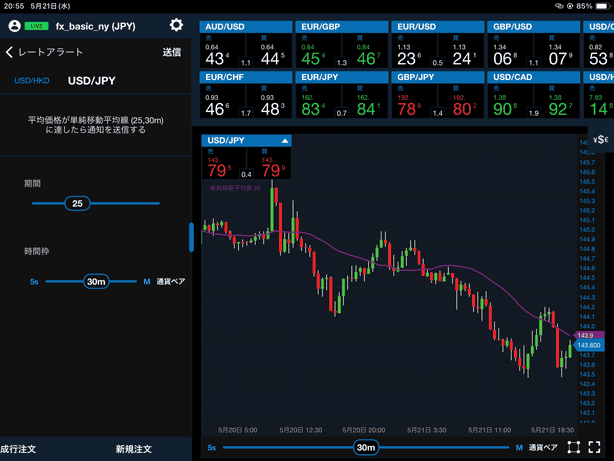
Task: Select M at alert timeframe slider end
Action: (147, 282)
